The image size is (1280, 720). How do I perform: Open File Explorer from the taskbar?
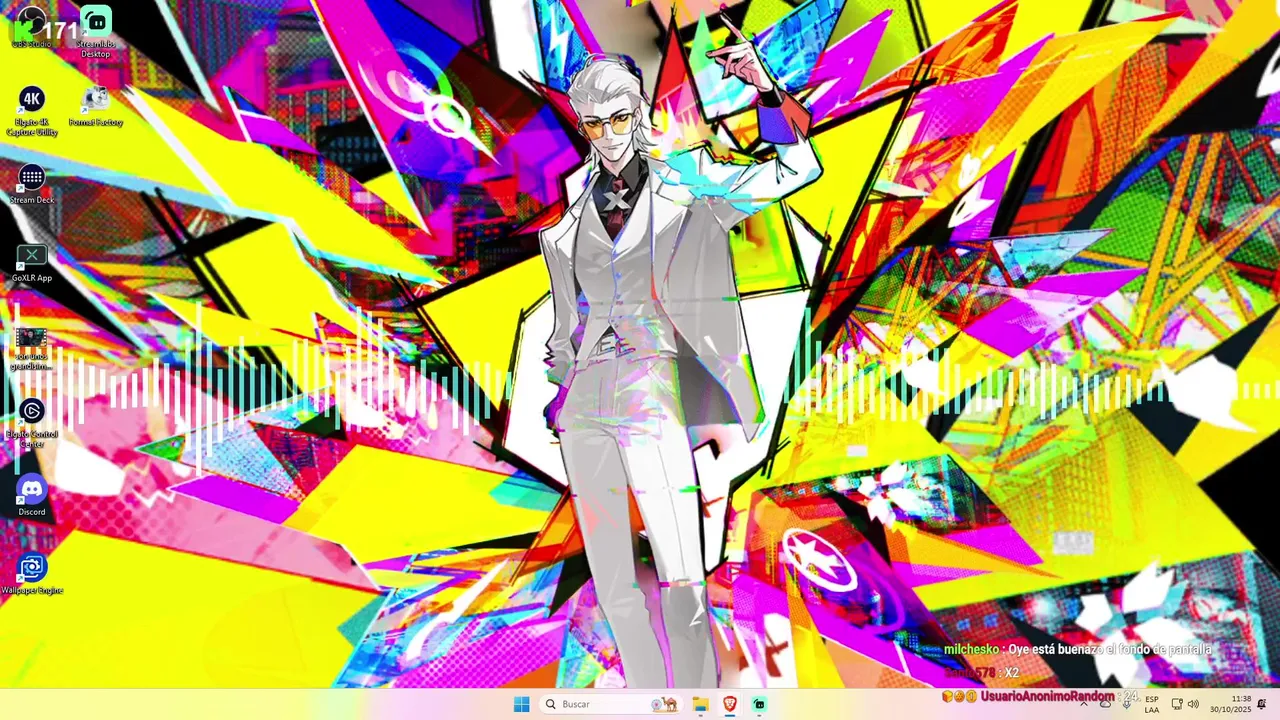(700, 704)
